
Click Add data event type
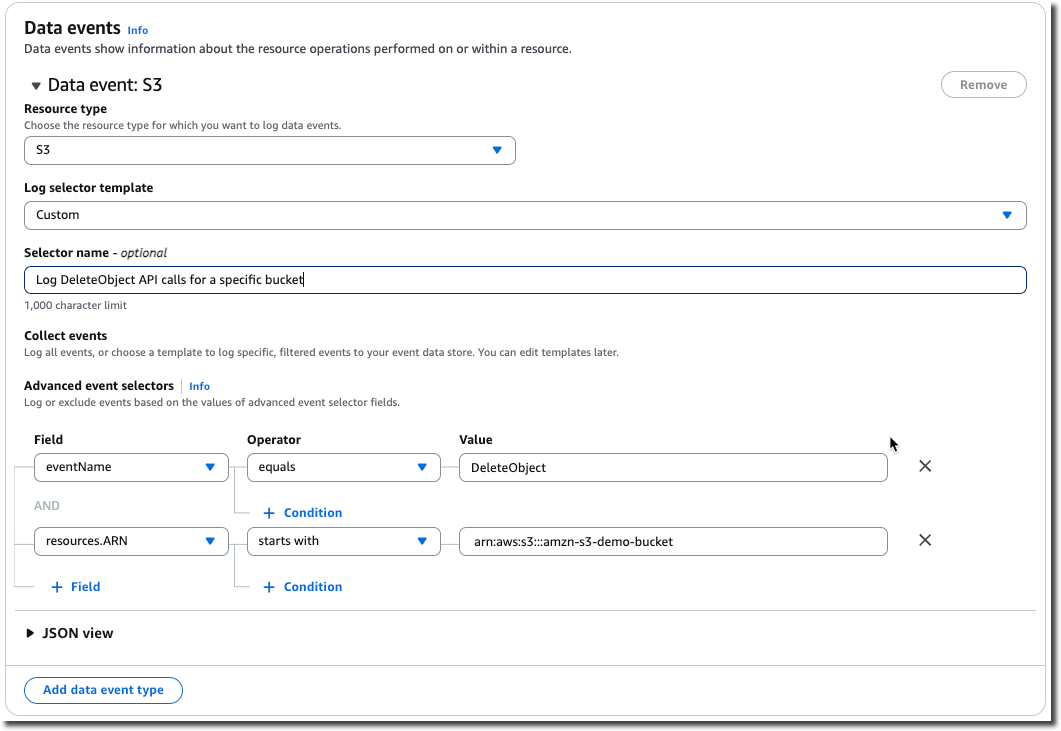click(103, 690)
